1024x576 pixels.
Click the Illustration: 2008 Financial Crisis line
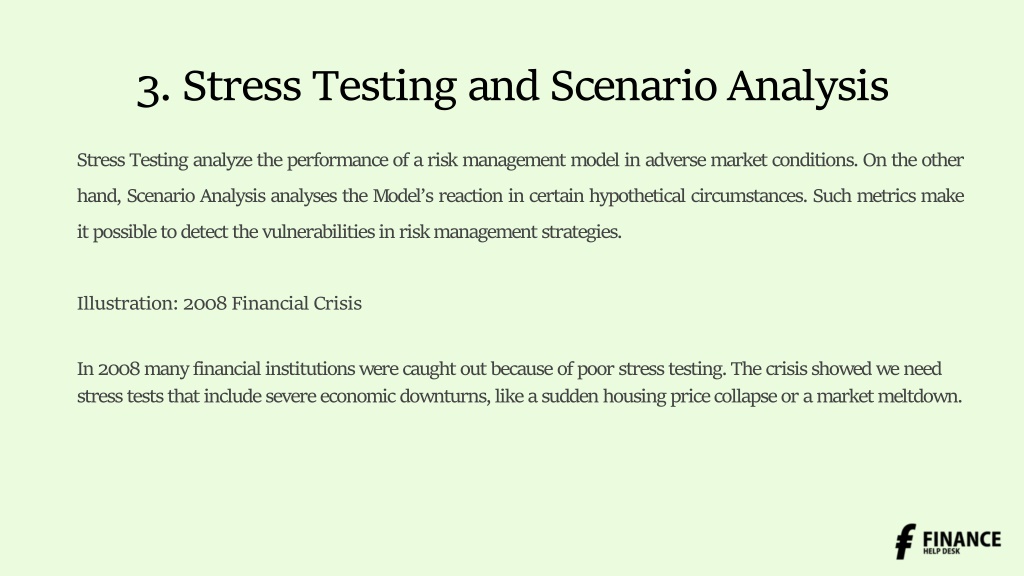pos(219,303)
